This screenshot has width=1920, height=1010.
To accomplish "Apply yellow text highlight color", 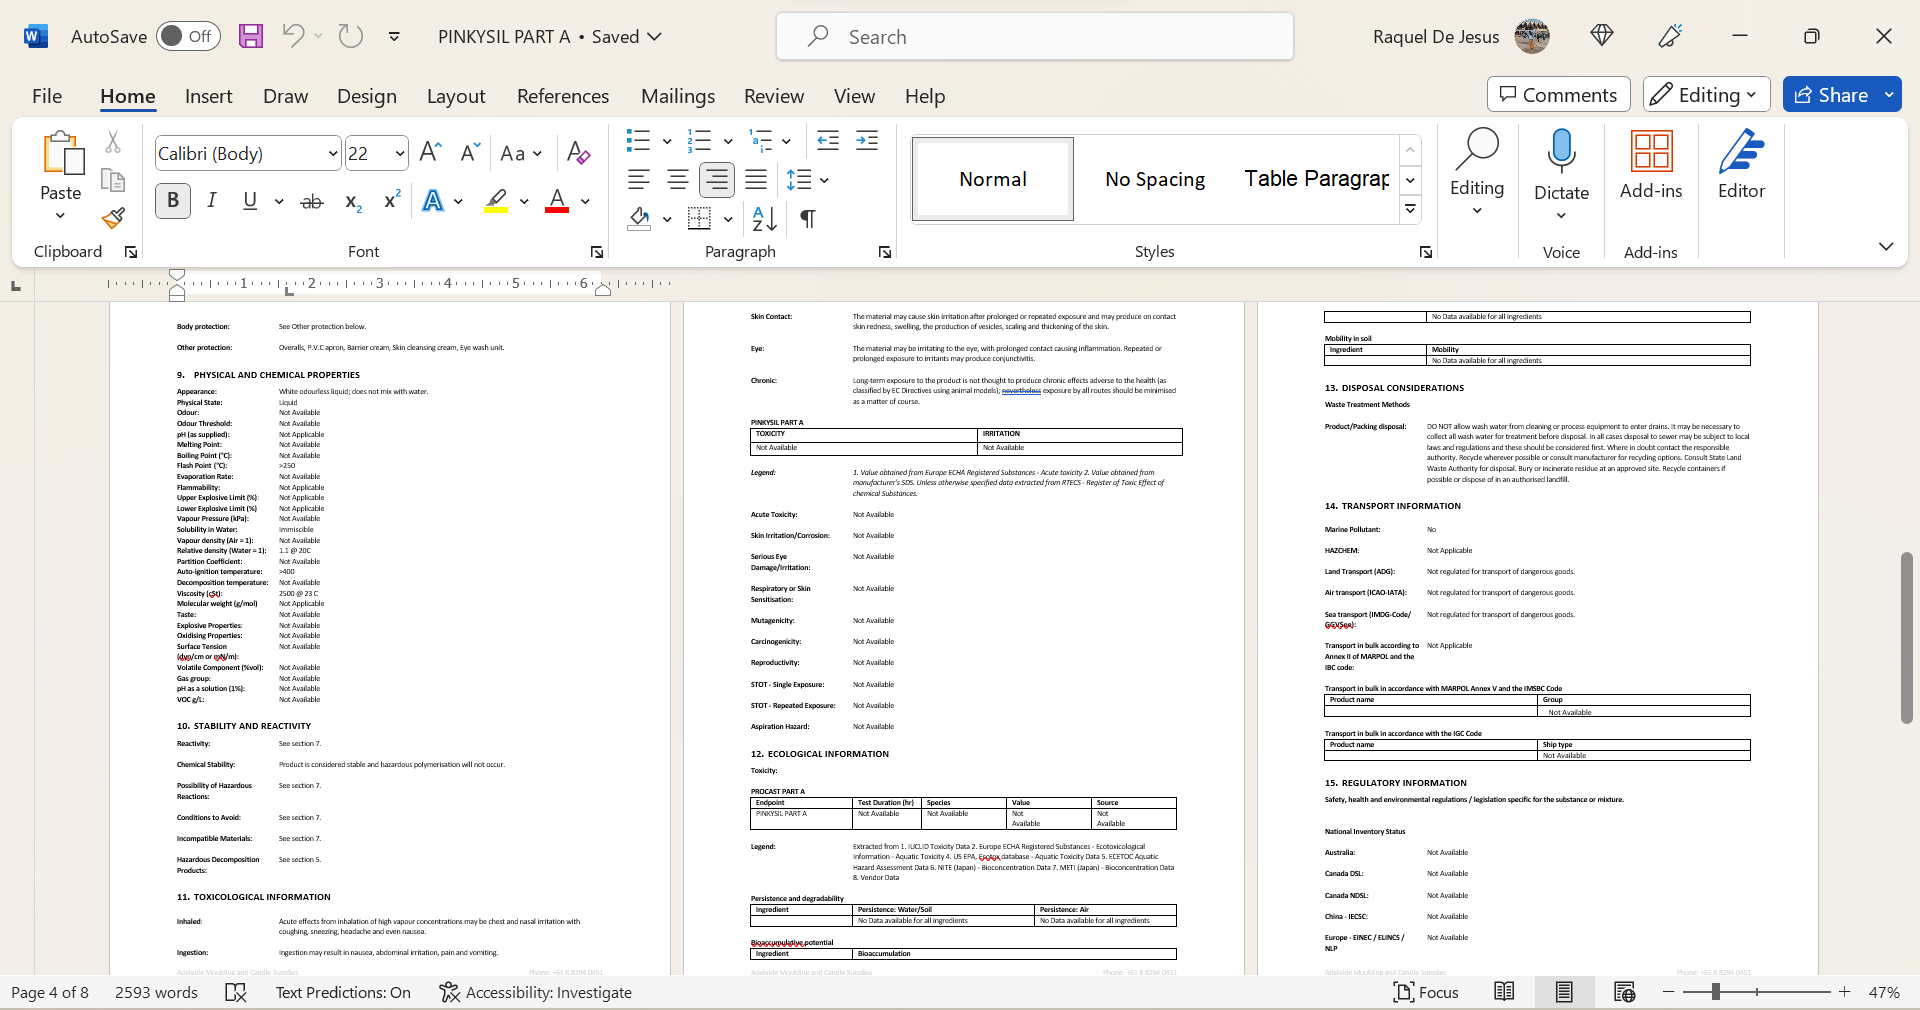I will tap(496, 201).
